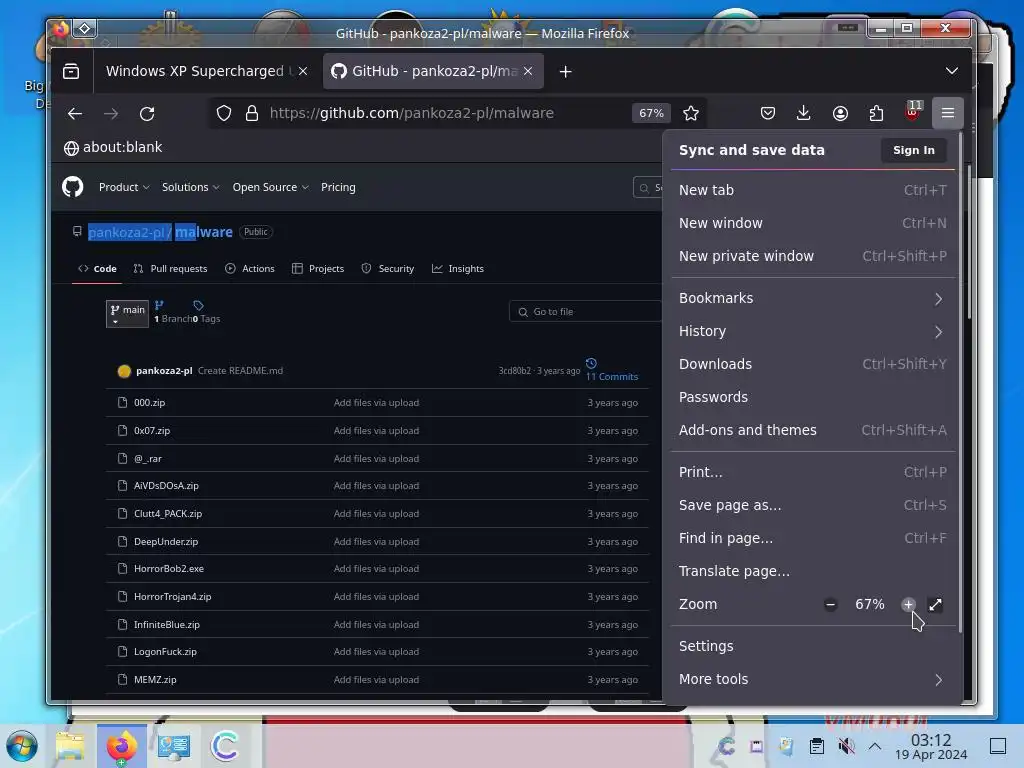This screenshot has height=768, width=1024.
Task: Zoom in with the plus button
Action: click(908, 605)
